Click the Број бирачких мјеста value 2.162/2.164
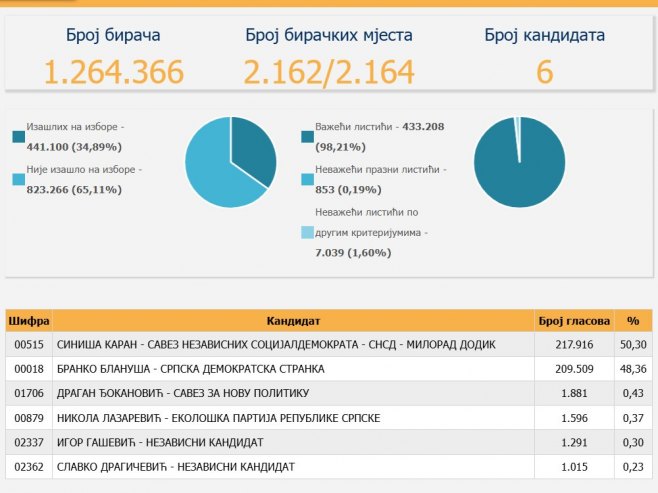This screenshot has height=493, width=658. tap(328, 72)
